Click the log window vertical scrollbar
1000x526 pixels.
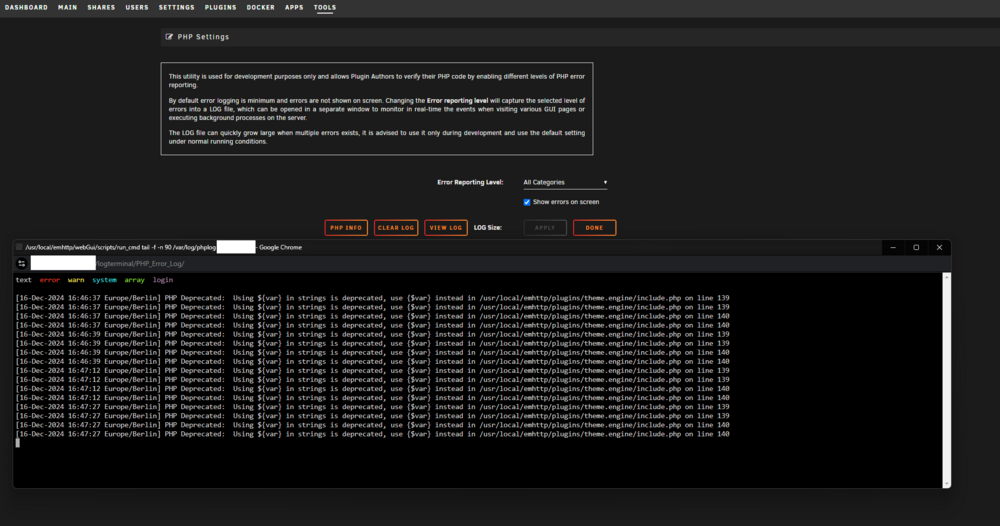(x=946, y=380)
